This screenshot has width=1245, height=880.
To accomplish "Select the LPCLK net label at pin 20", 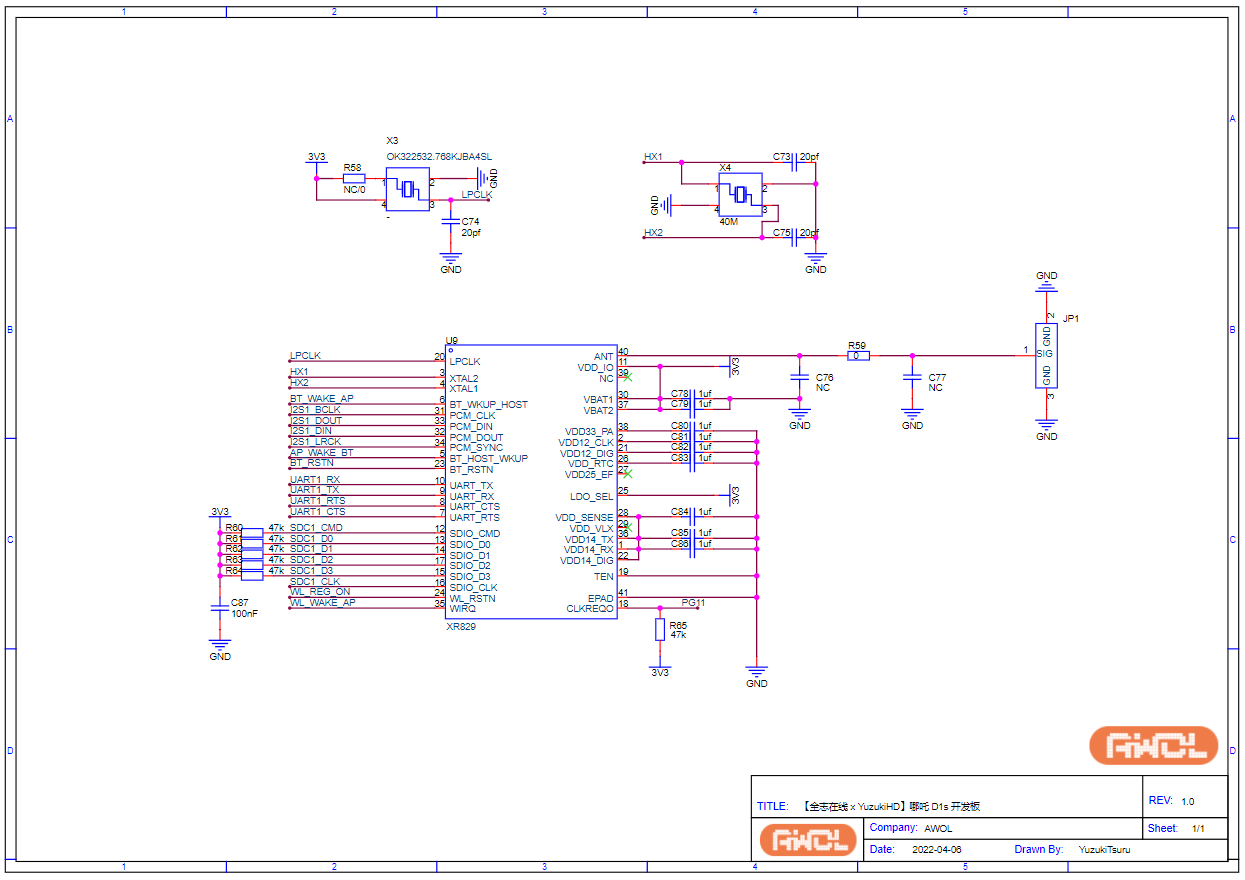I will coord(306,355).
